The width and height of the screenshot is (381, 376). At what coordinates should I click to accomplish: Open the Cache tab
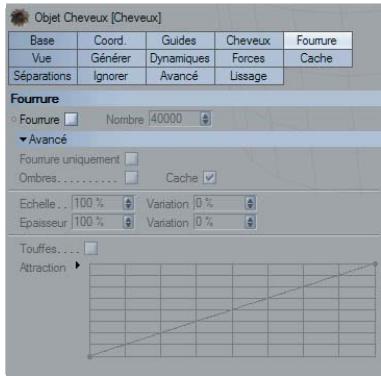[x=318, y=58]
